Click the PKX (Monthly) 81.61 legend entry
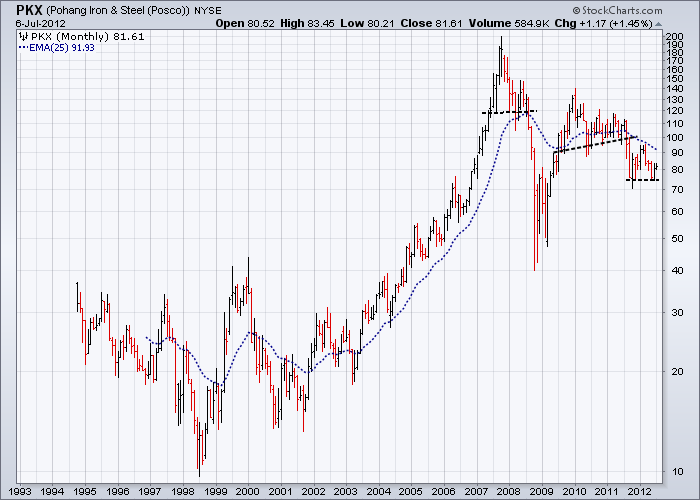The width and height of the screenshot is (700, 500). pyautogui.click(x=88, y=37)
